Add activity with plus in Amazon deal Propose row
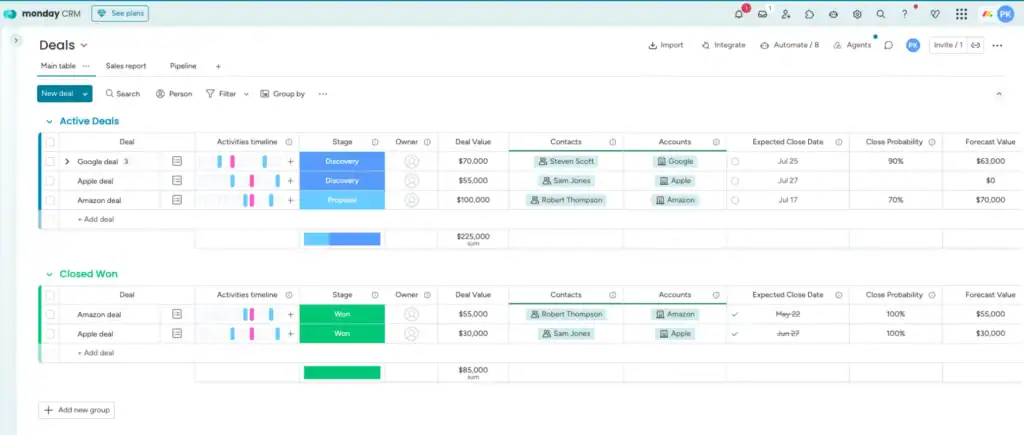 [x=291, y=201]
